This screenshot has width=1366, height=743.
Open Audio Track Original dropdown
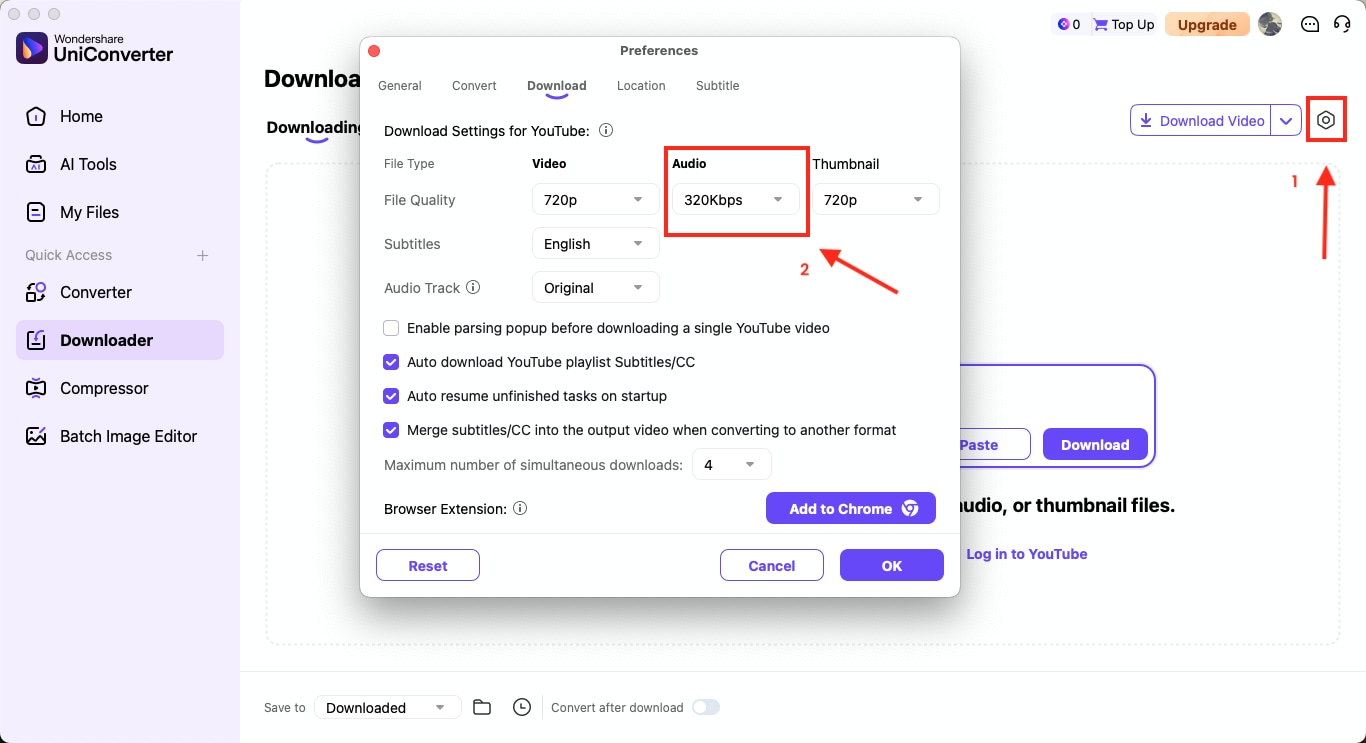[x=596, y=288]
